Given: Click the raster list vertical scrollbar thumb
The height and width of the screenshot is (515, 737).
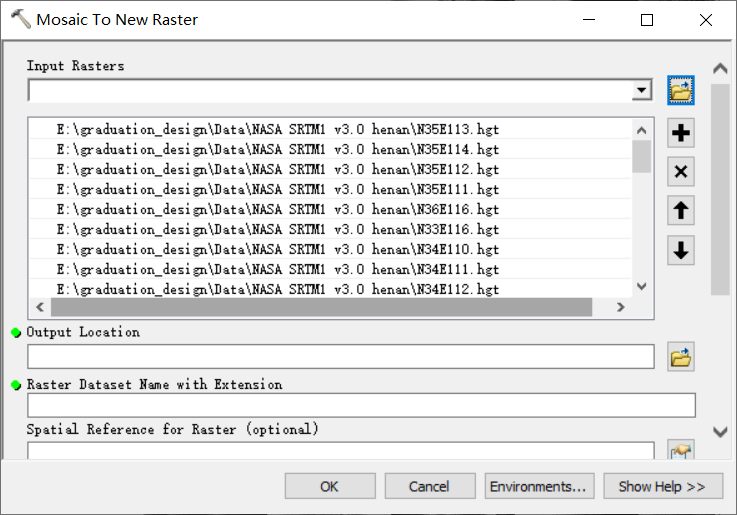Looking at the screenshot, I should click(x=642, y=156).
